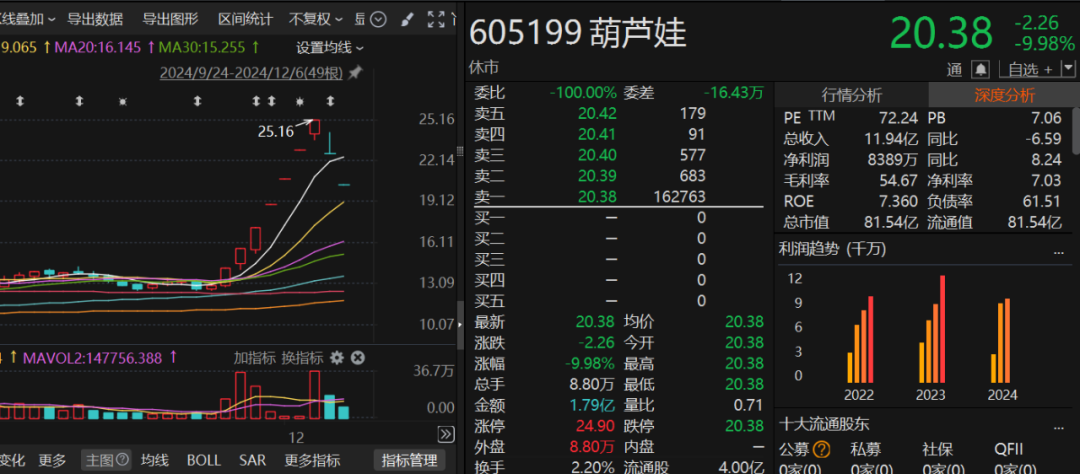The height and width of the screenshot is (474, 1080).
Task: Select the BOLL indicator tab
Action: pos(204,460)
